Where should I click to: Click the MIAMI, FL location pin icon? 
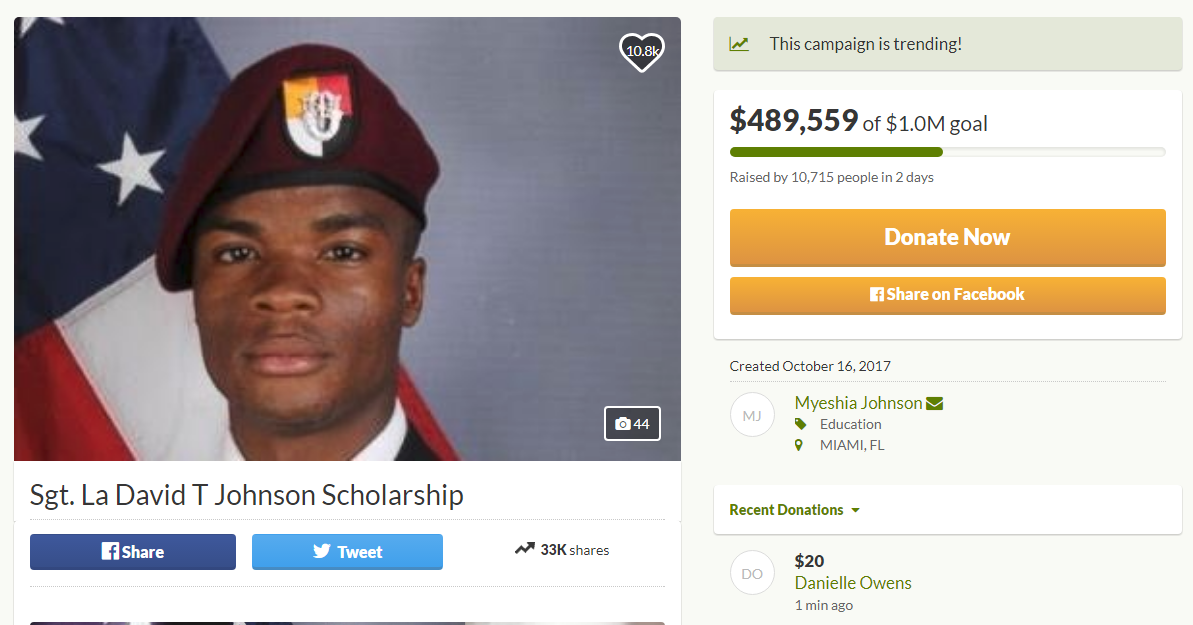(799, 444)
